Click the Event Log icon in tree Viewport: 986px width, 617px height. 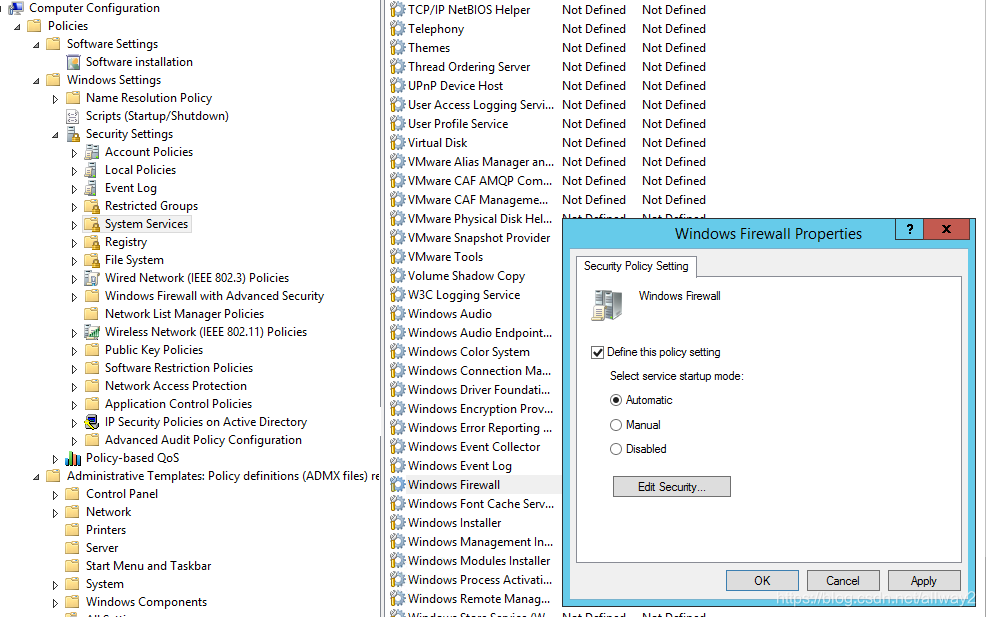(92, 188)
